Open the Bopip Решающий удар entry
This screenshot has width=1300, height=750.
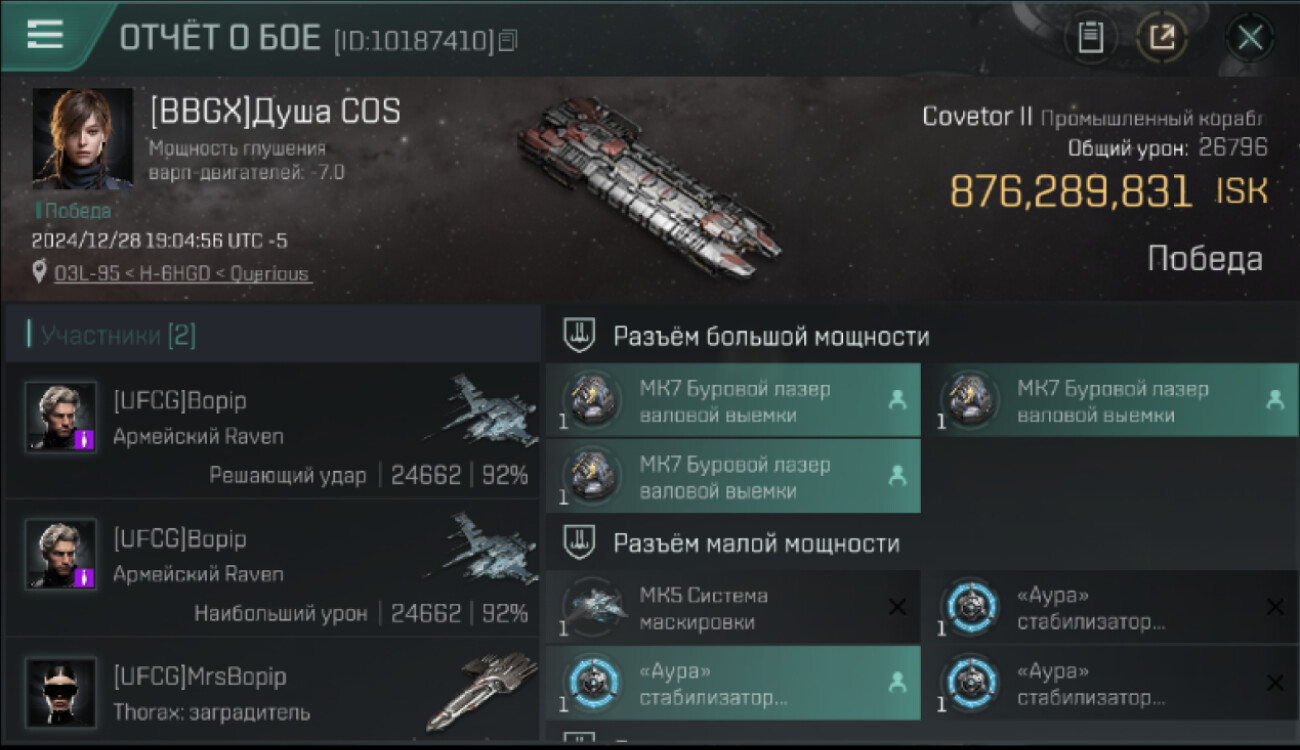[x=272, y=433]
